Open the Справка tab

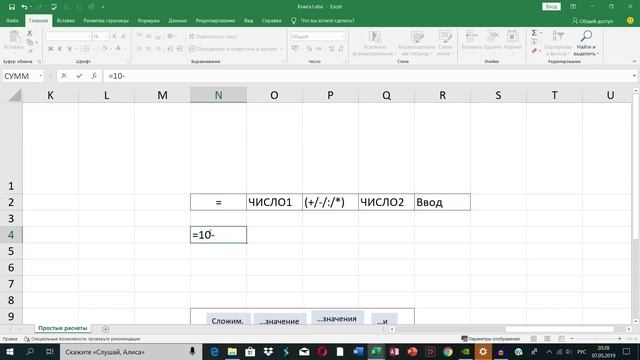tap(271, 20)
